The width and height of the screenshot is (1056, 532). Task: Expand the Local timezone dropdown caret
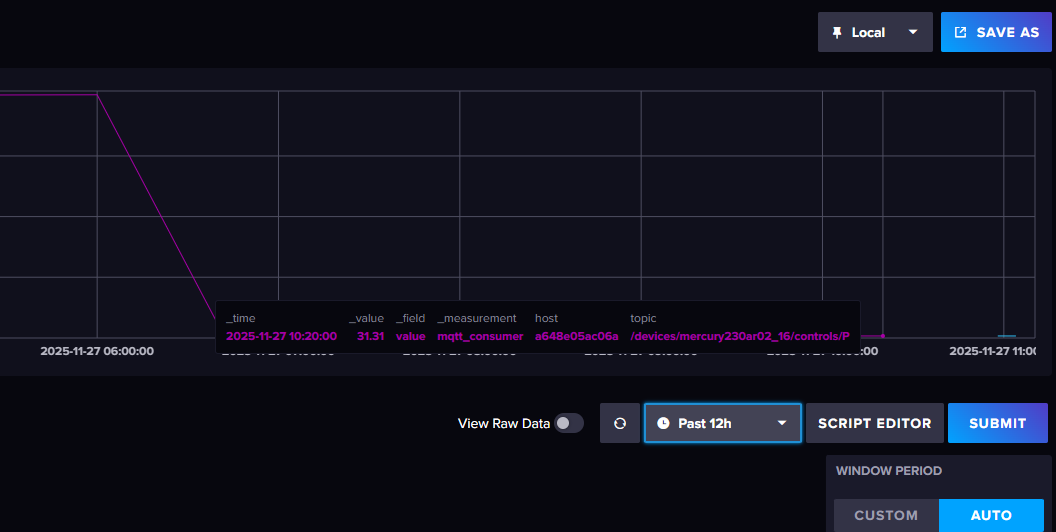tap(912, 32)
